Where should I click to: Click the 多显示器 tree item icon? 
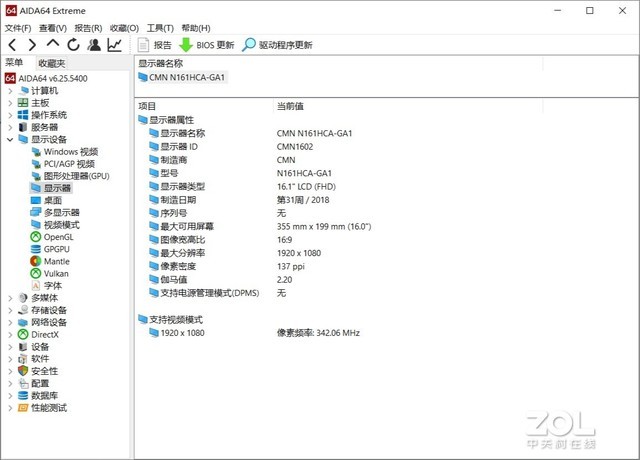coord(36,212)
